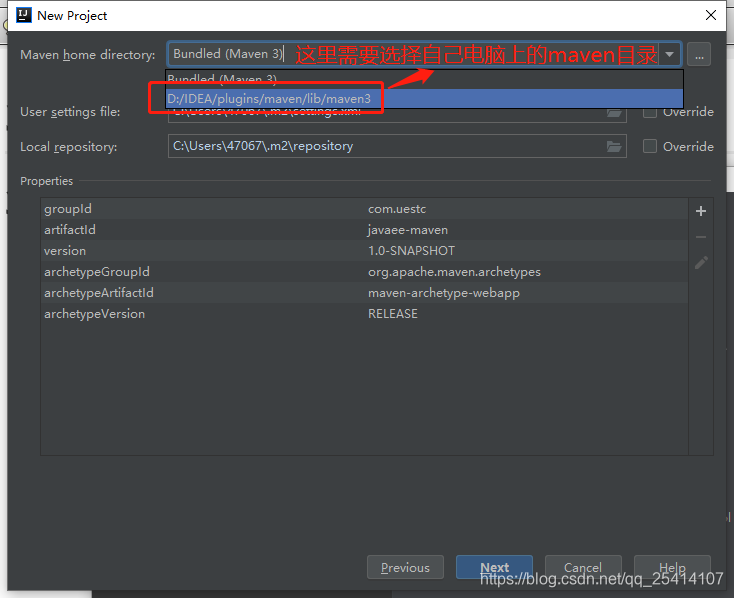The image size is (734, 598).
Task: Click the remove property minus icon
Action: coord(700,237)
